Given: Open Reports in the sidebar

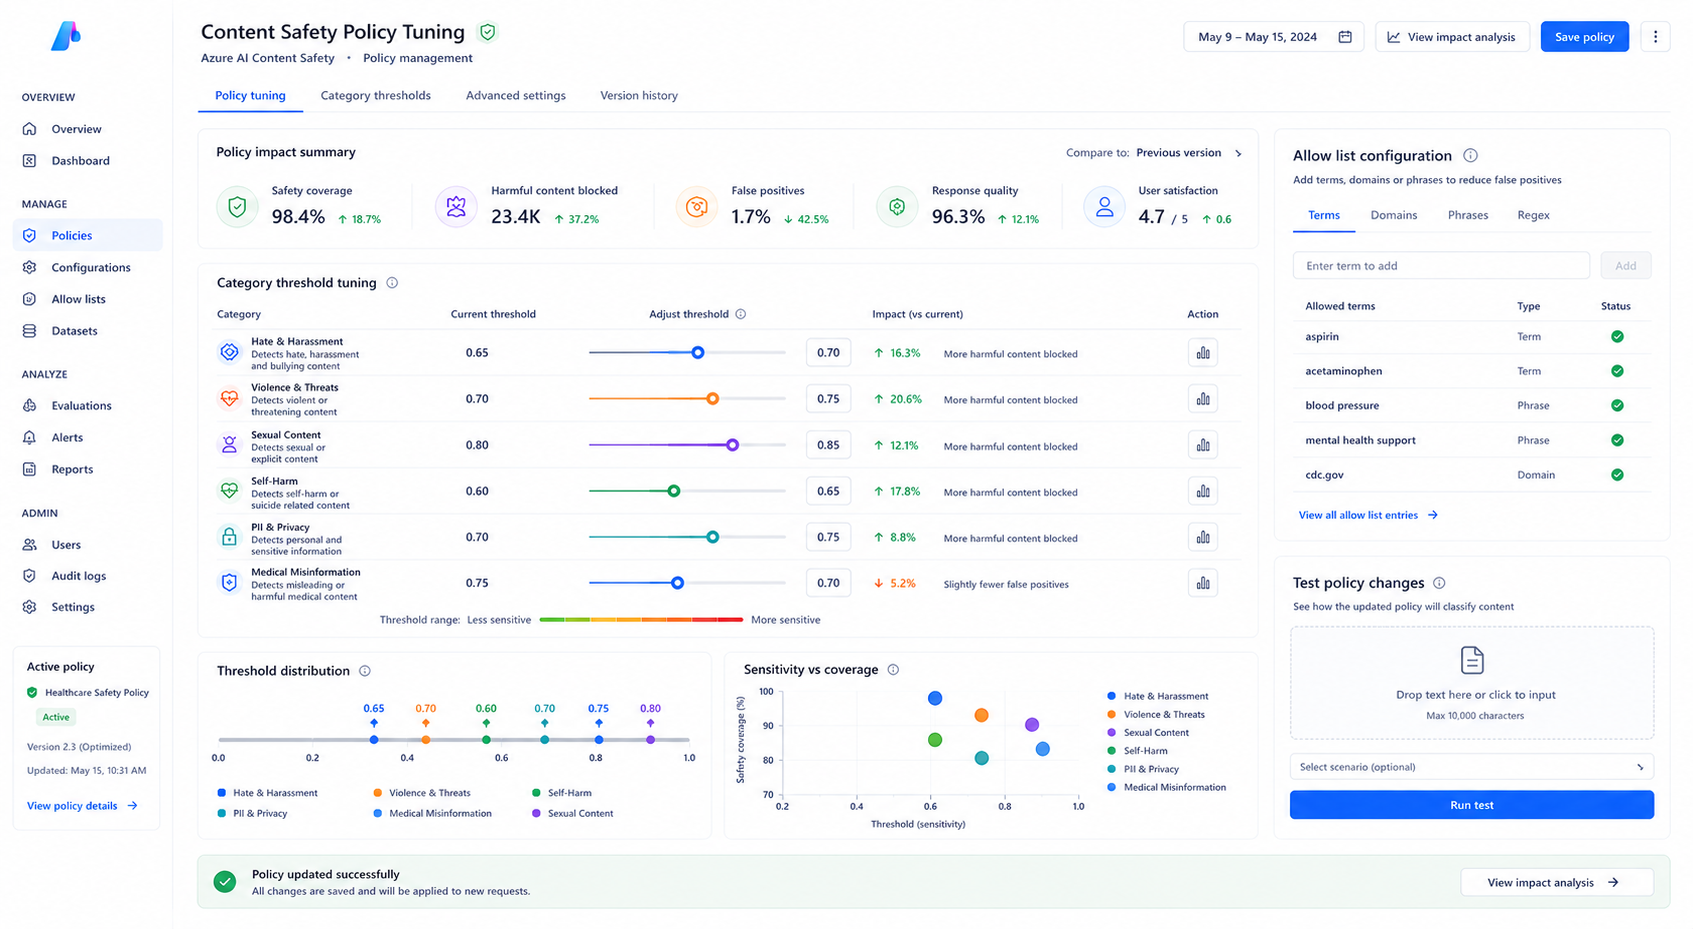Looking at the screenshot, I should [x=72, y=469].
